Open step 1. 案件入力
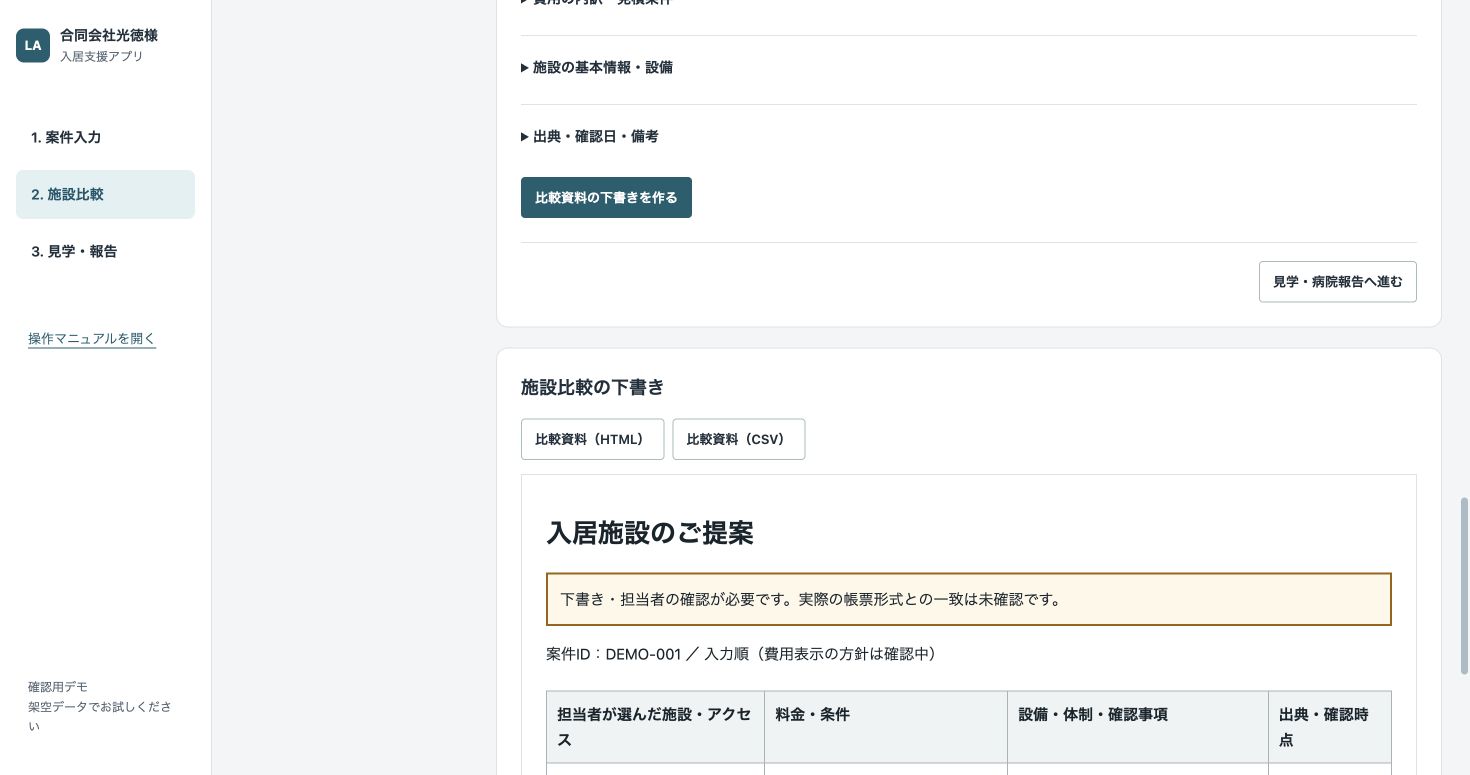 point(105,137)
